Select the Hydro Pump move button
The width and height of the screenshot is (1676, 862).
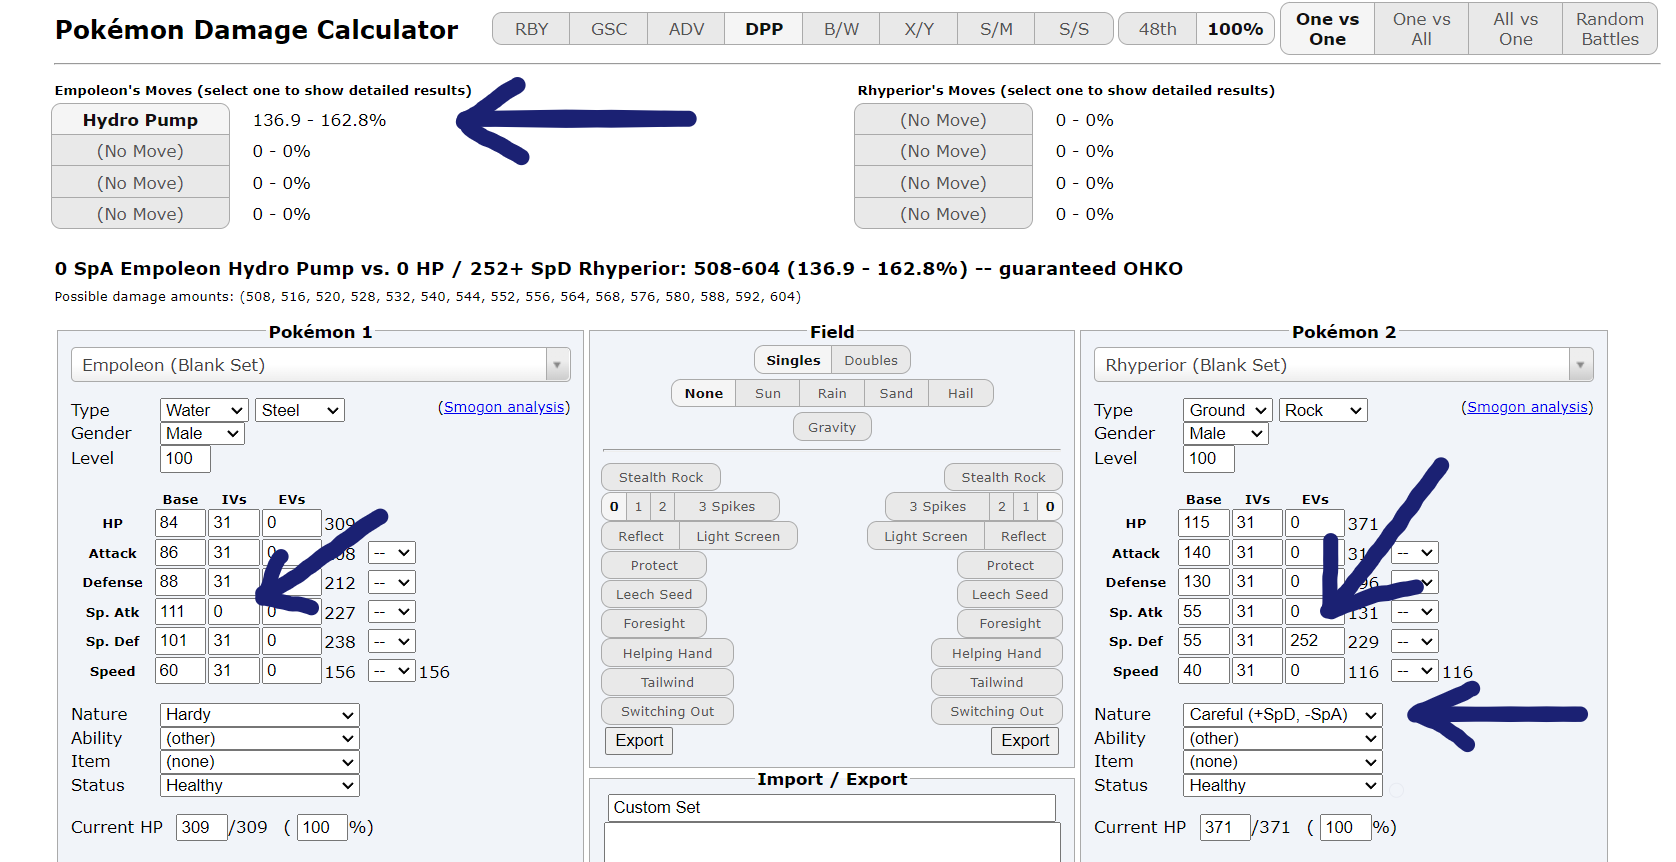point(140,120)
